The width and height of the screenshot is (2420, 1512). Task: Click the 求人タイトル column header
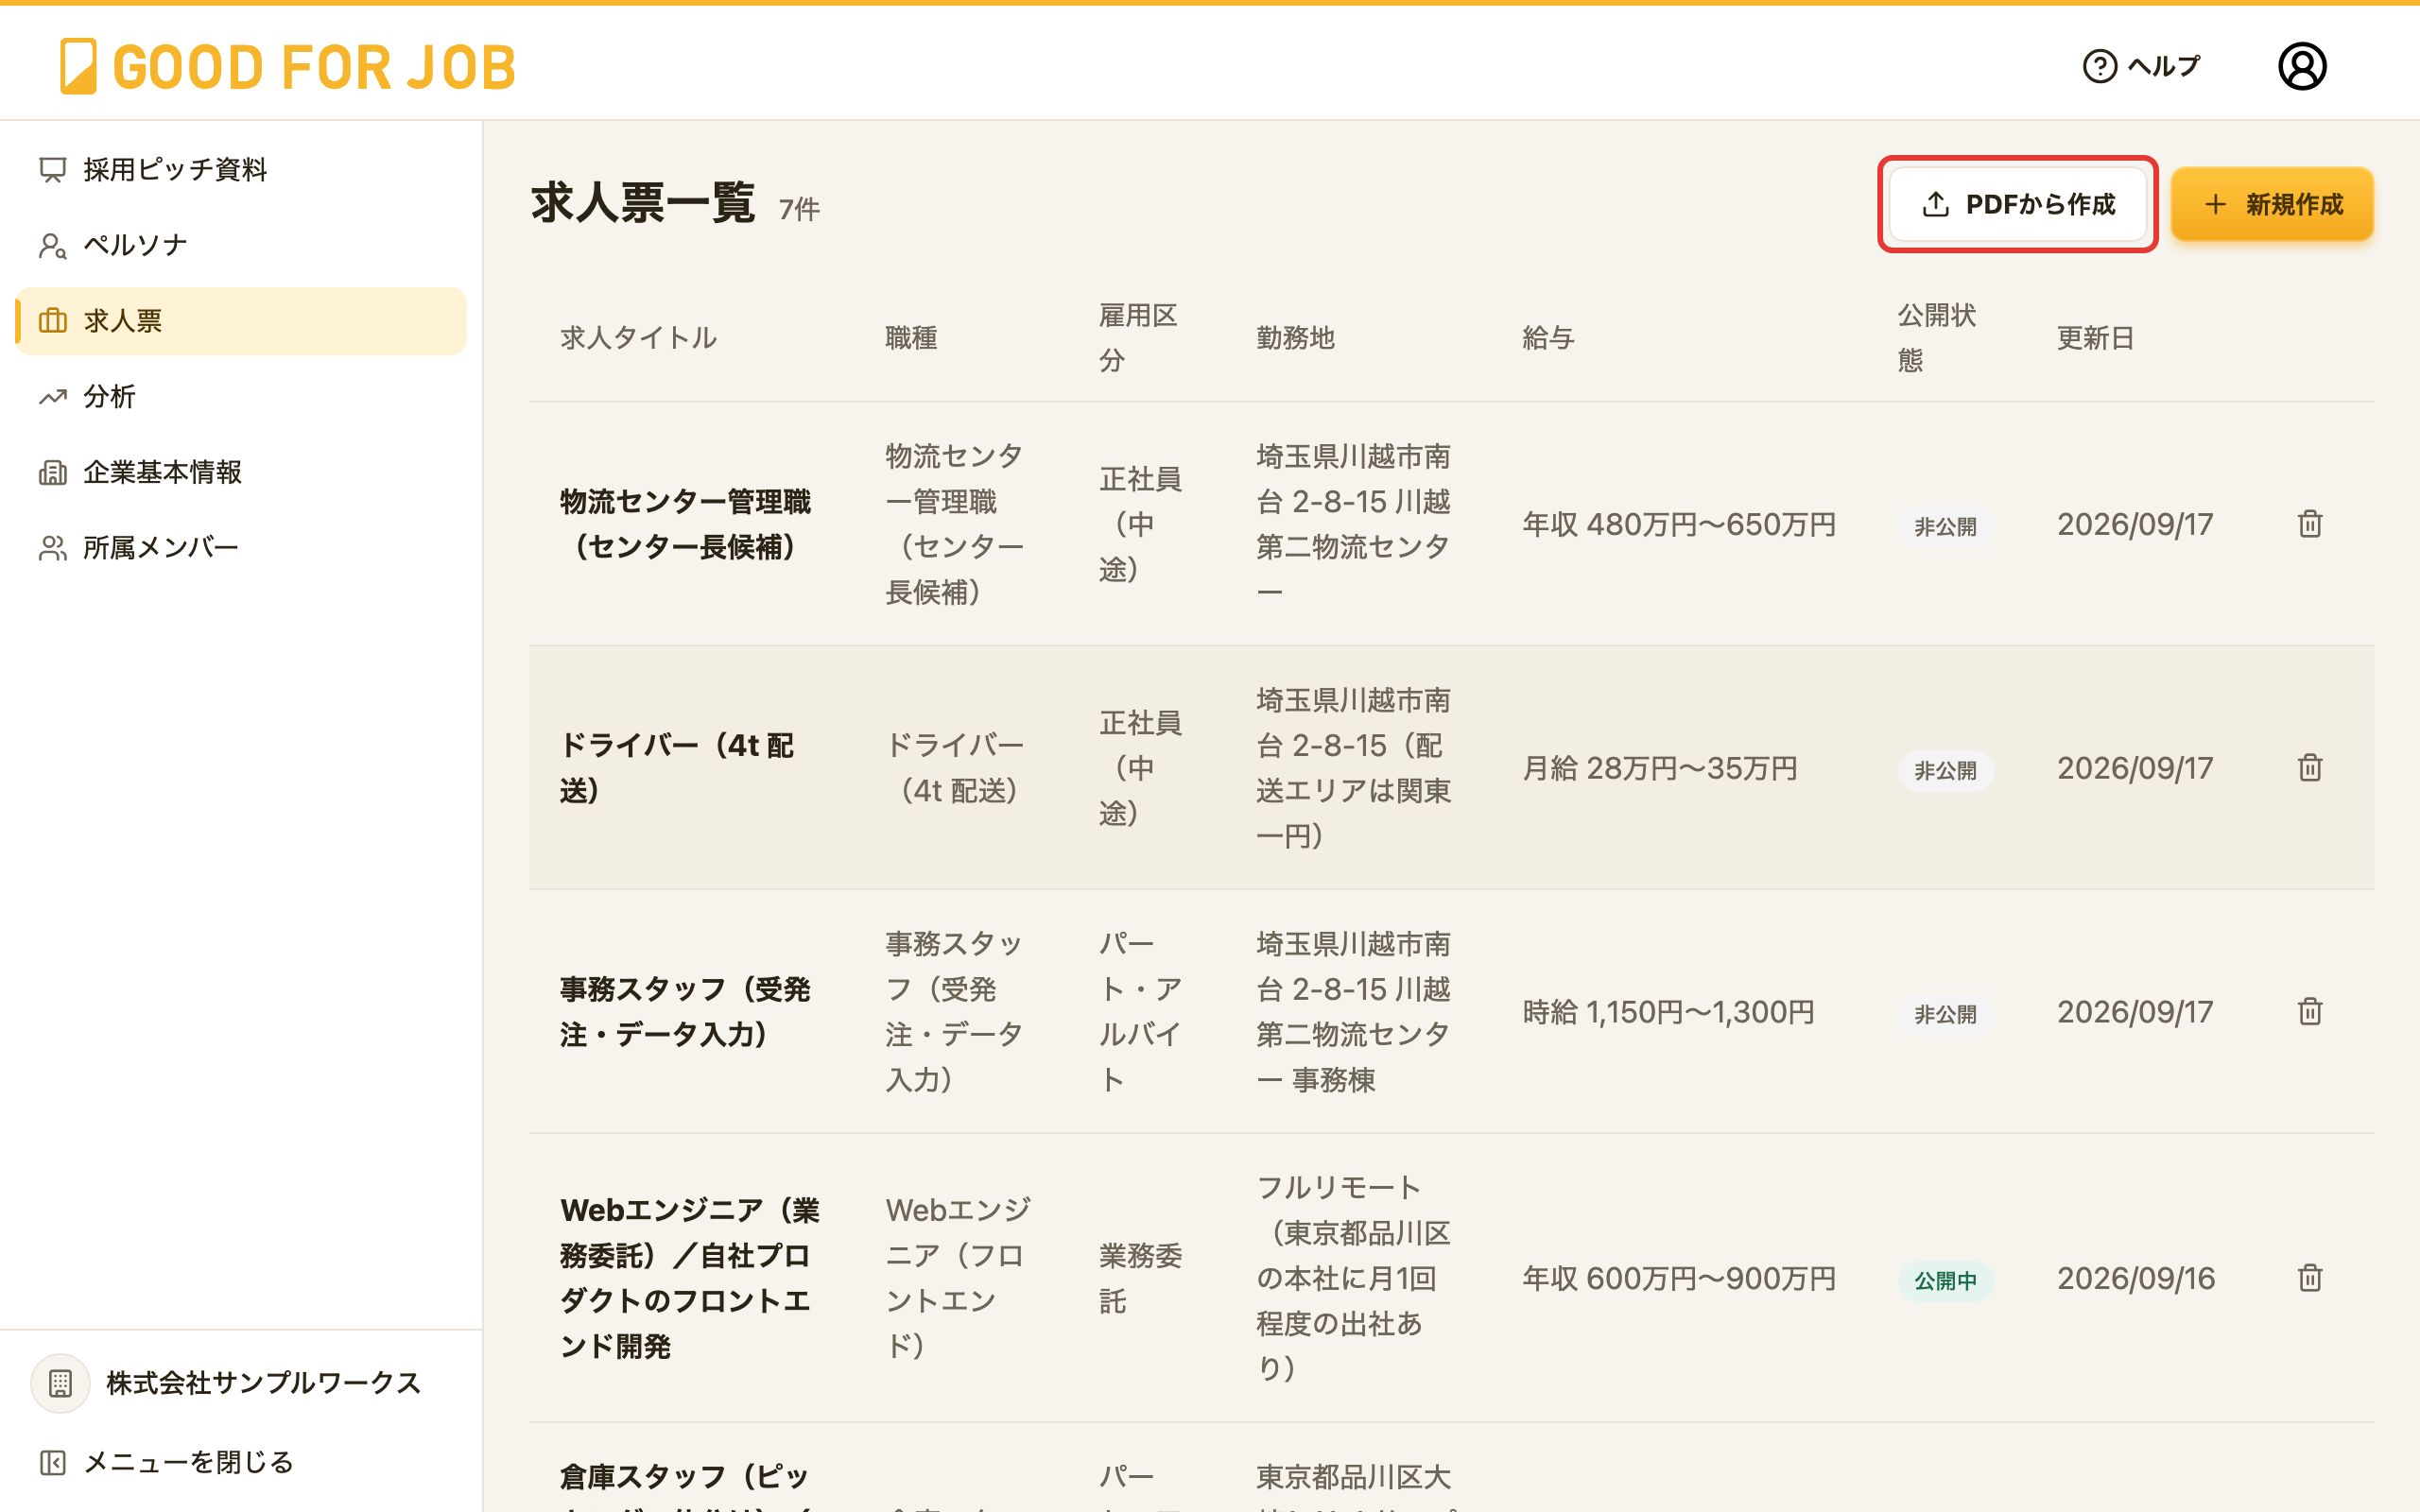(638, 338)
